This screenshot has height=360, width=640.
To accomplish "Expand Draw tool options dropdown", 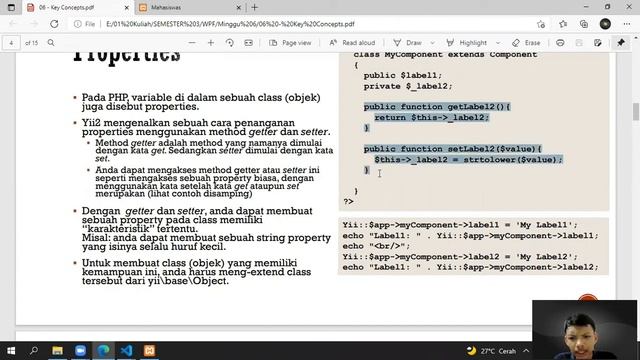I will (433, 42).
